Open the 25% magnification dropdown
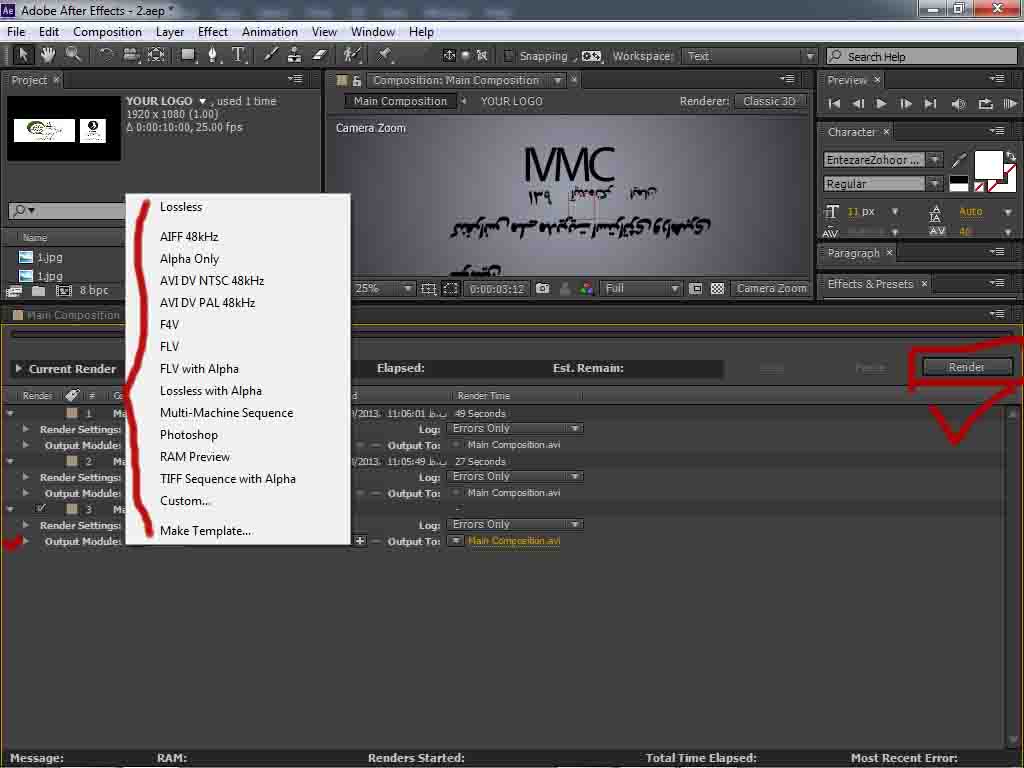 coord(383,288)
